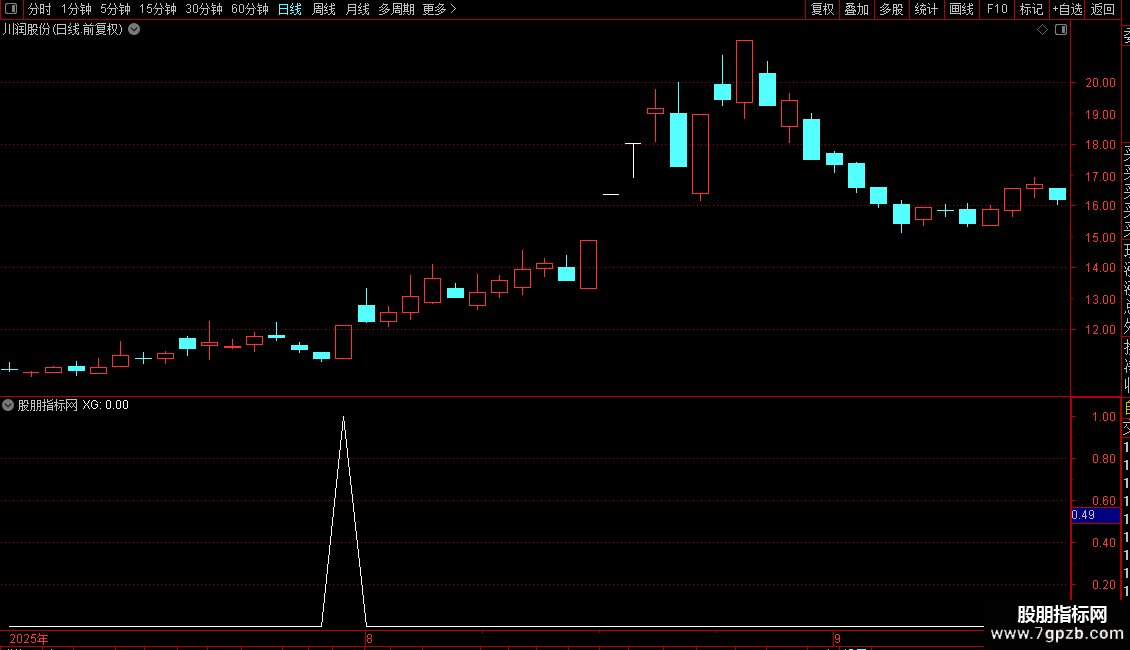Click the 2025年 date axis label
The image size is (1130, 650).
click(29, 639)
